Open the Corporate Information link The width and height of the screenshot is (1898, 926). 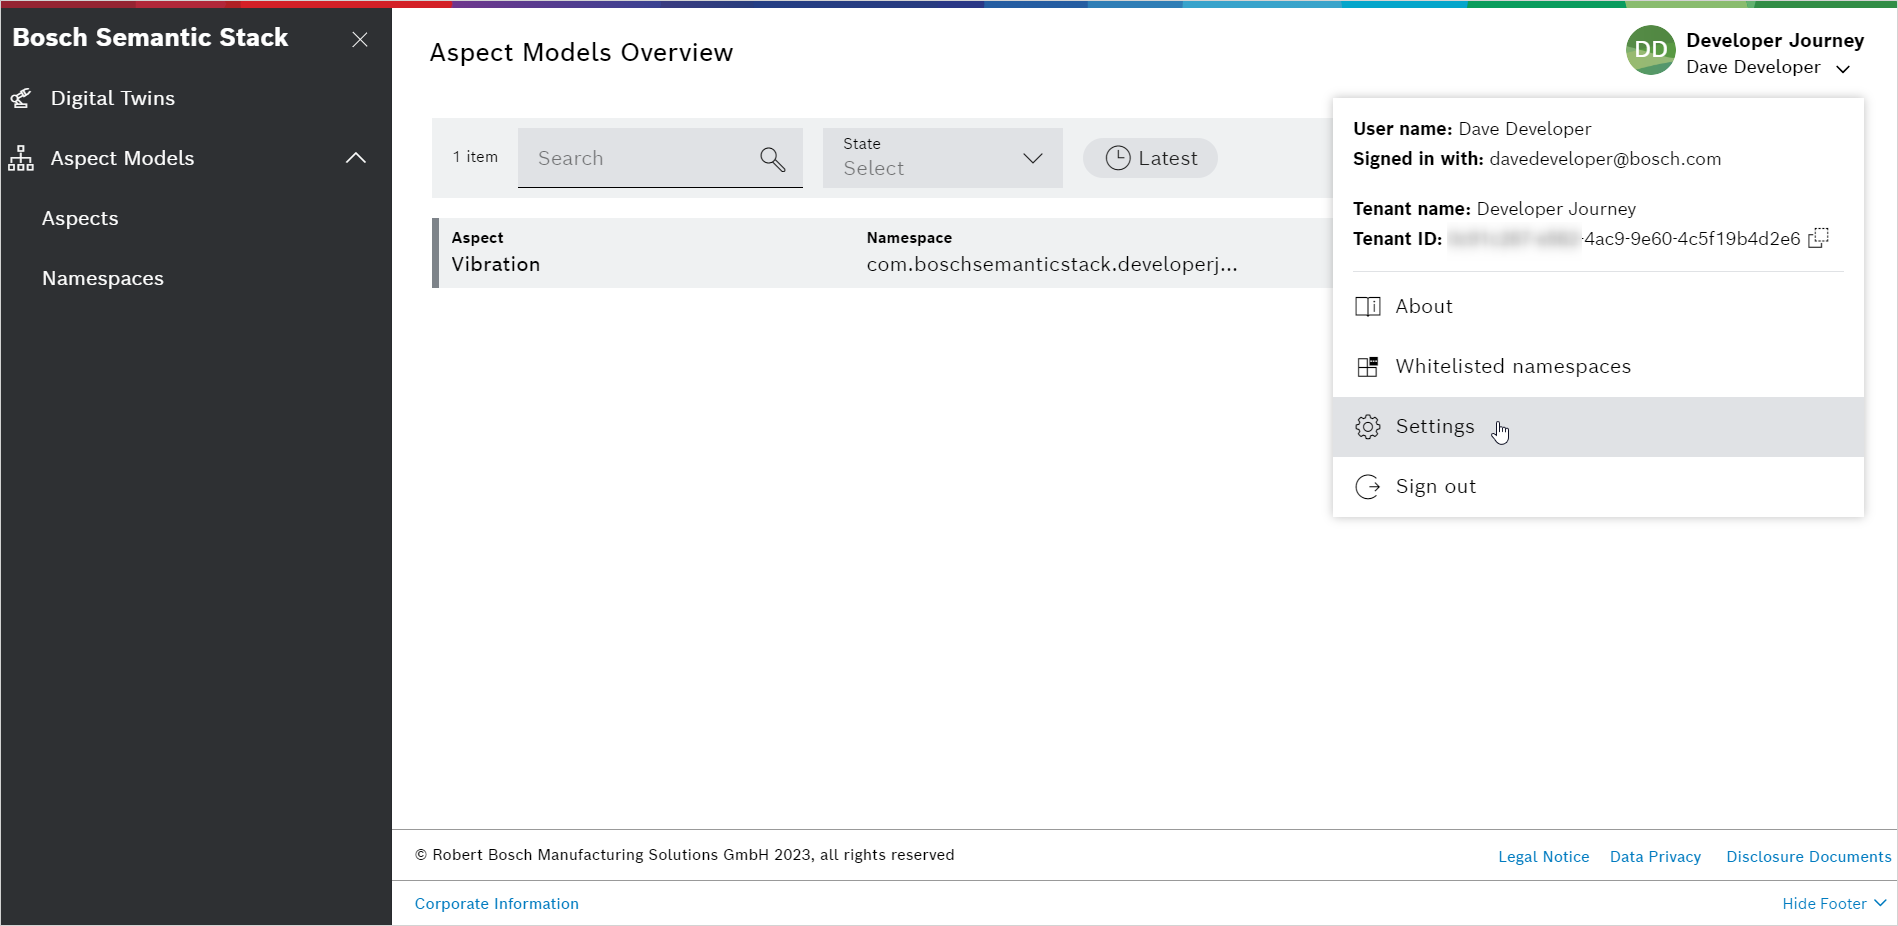coord(497,904)
